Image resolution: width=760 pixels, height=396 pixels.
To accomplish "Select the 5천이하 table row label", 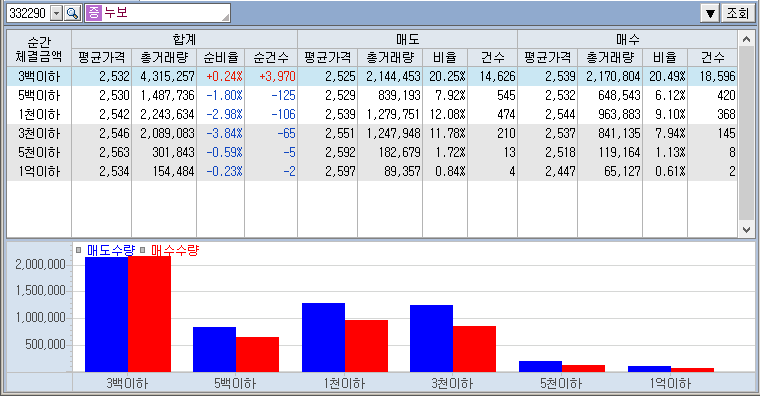I will pyautogui.click(x=39, y=152).
